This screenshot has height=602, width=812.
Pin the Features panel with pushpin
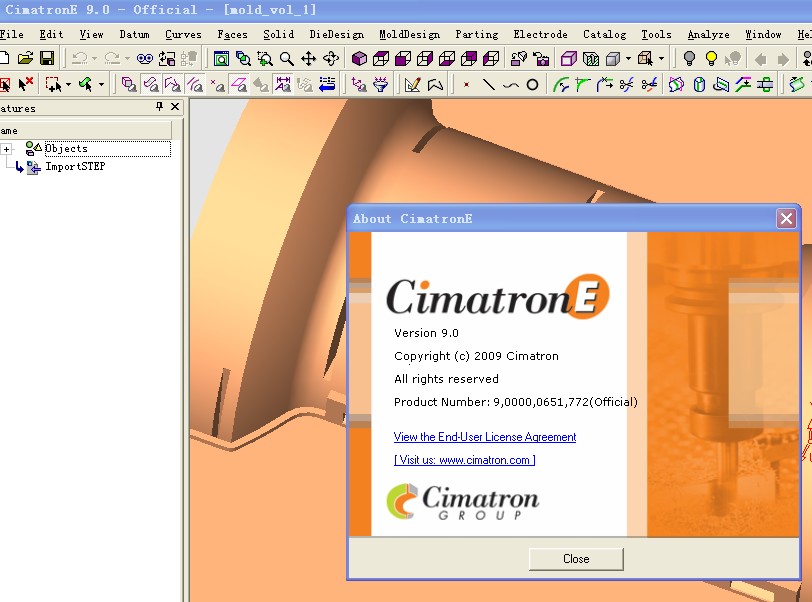click(159, 107)
